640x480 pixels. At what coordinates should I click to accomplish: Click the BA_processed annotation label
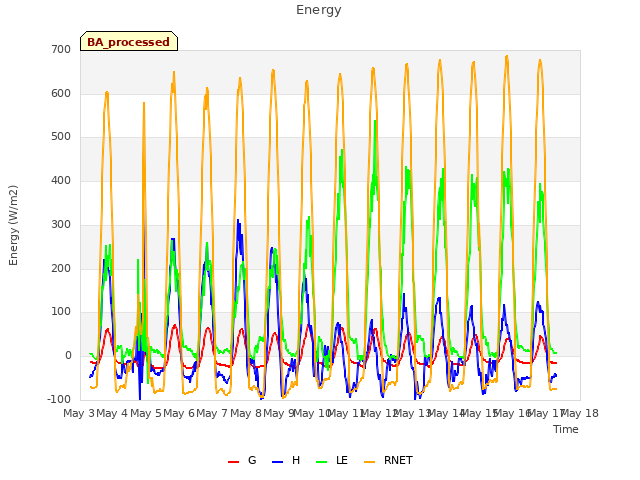click(129, 42)
